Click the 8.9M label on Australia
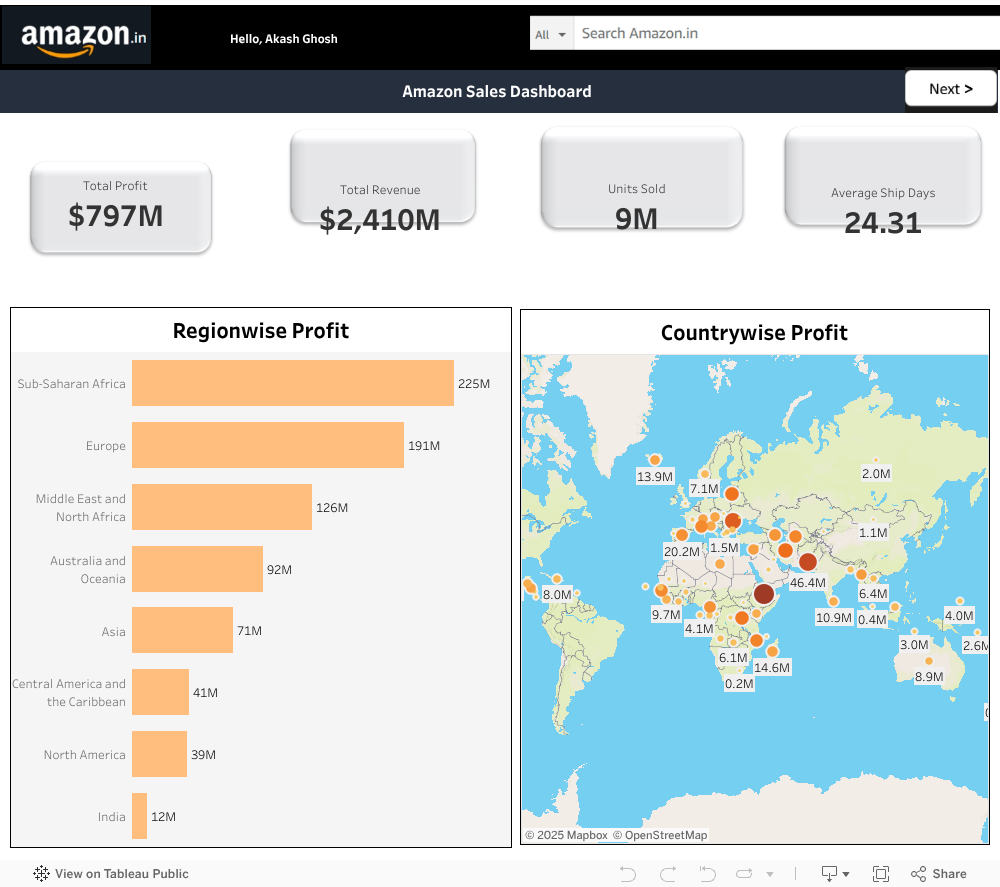The image size is (1000, 887). 929,677
